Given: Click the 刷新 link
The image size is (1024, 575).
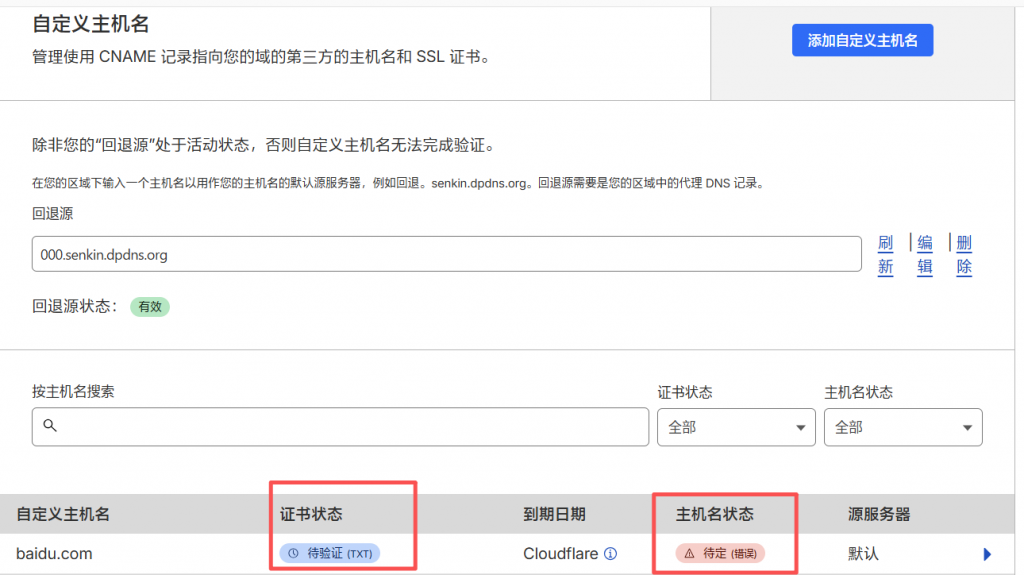Looking at the screenshot, I should tap(885, 255).
